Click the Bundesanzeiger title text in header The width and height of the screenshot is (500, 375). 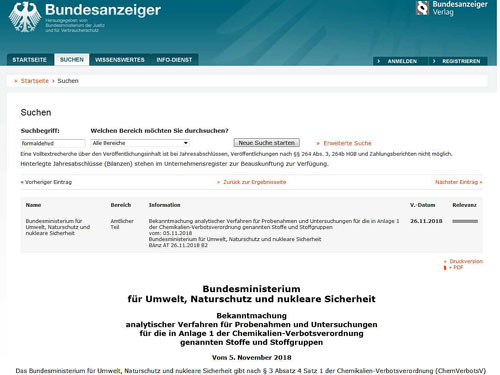pos(103,10)
